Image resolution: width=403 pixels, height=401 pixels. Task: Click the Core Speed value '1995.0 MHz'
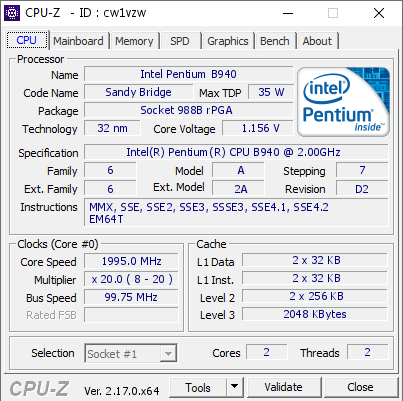tap(131, 261)
